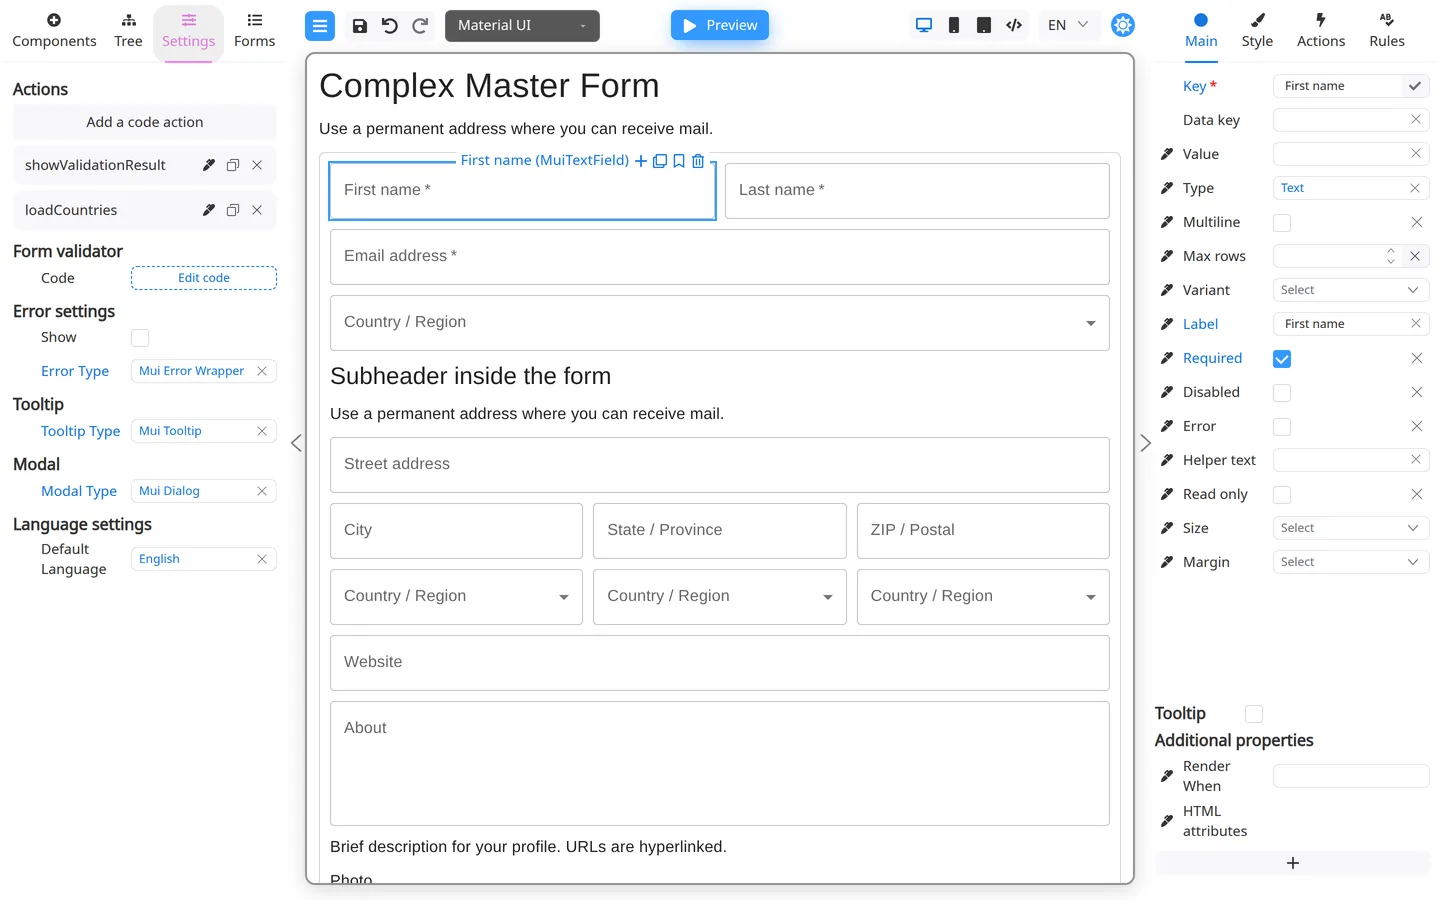The image size is (1440, 900).
Task: Enable the Tooltip checkbox
Action: click(1254, 714)
